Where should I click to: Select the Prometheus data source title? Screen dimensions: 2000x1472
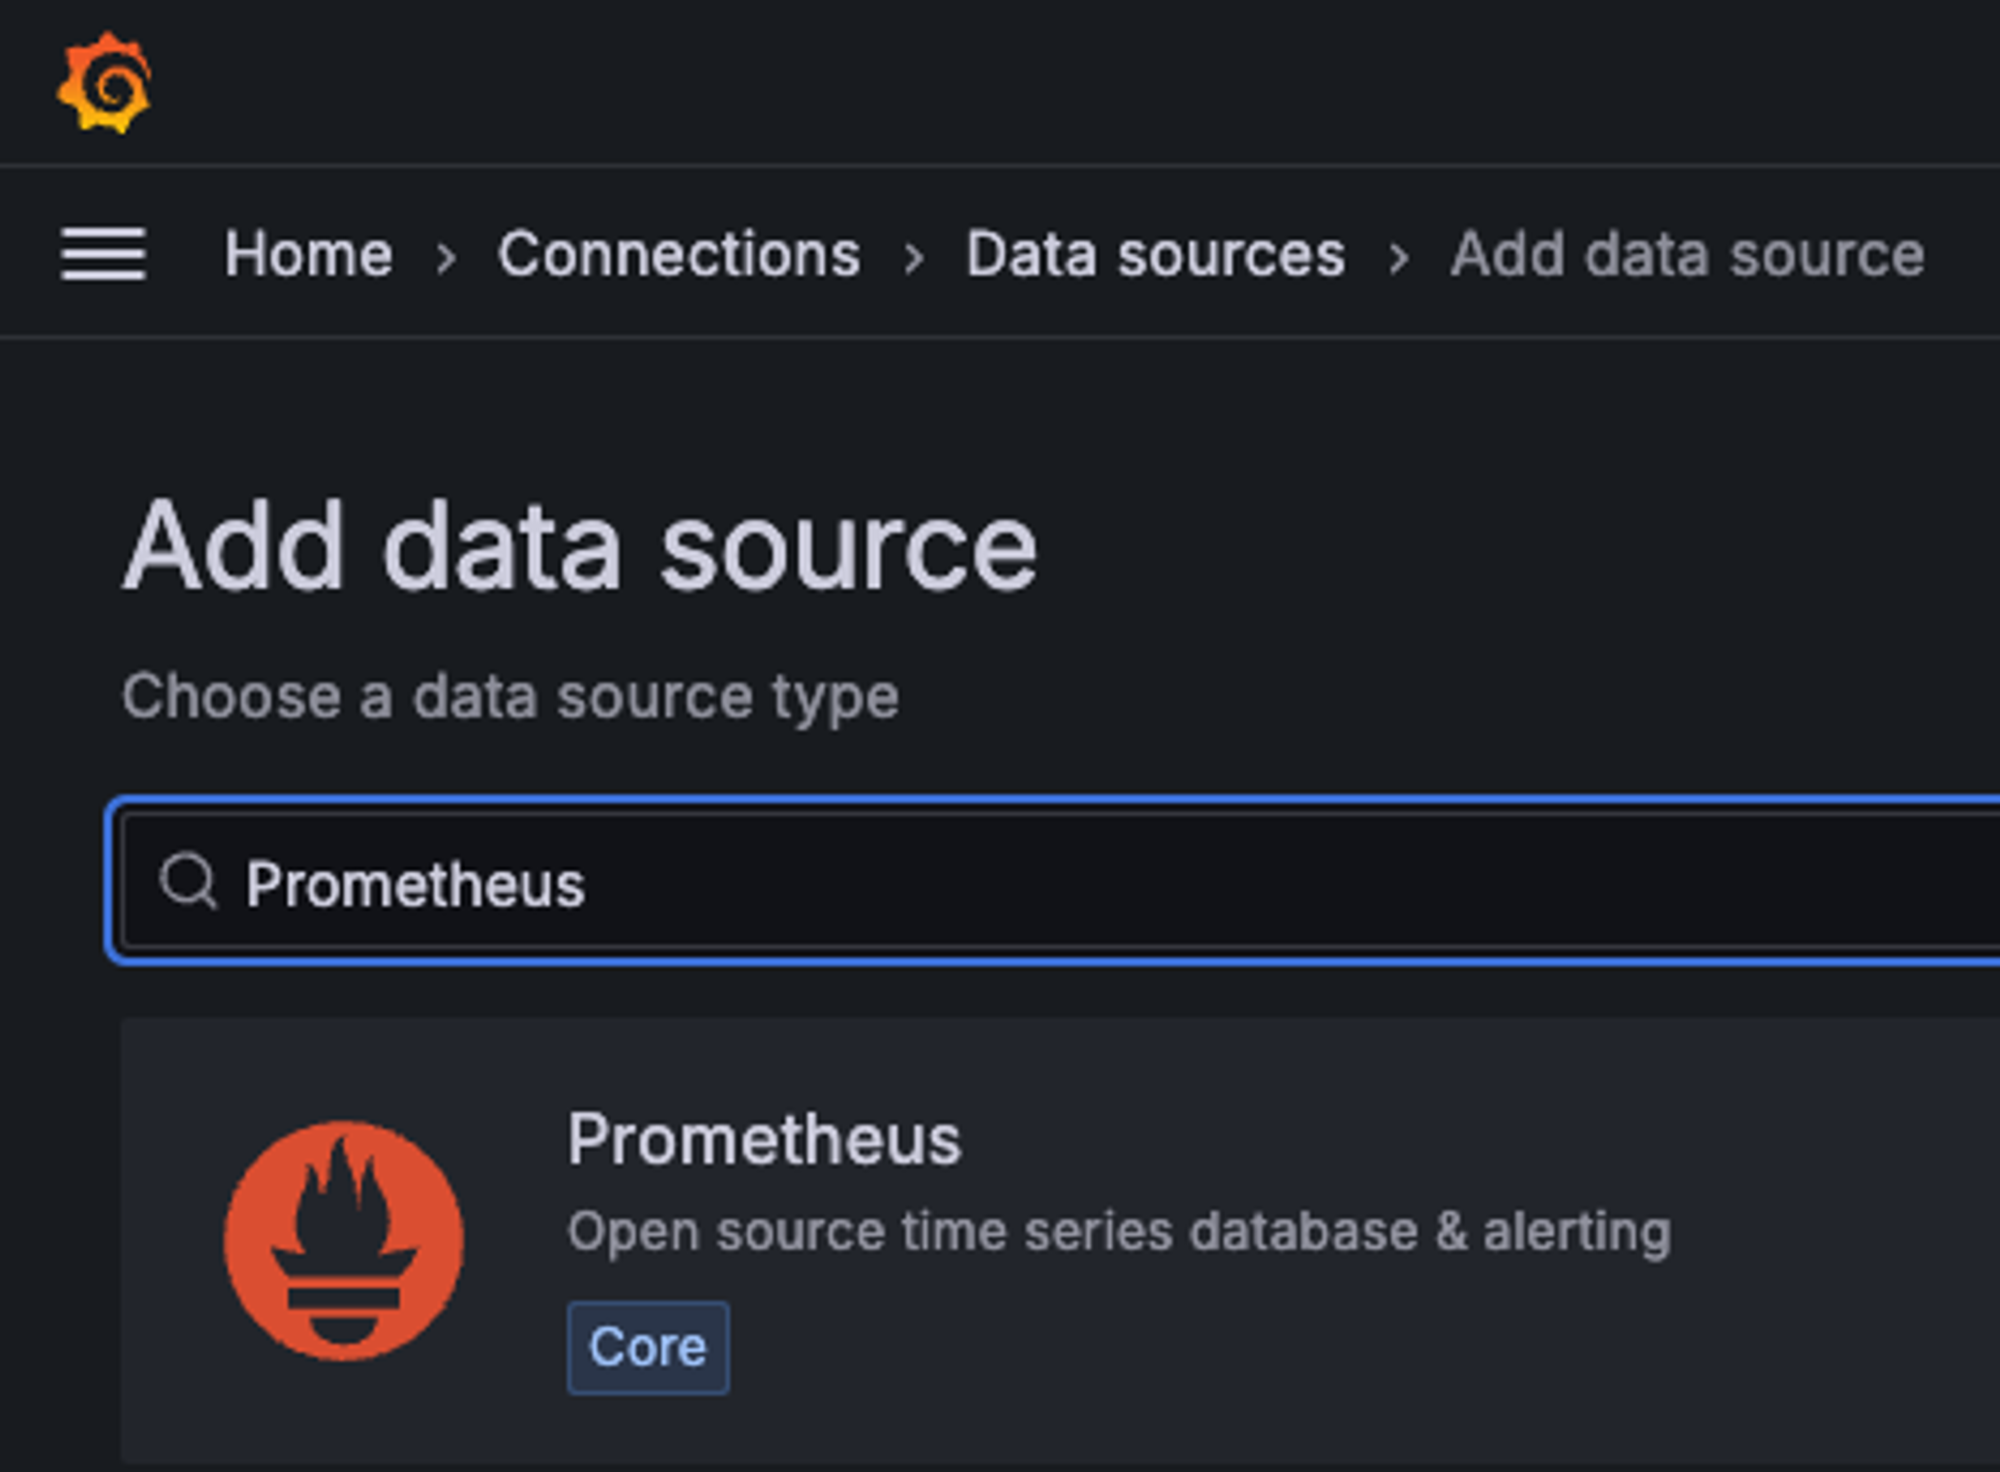tap(764, 1139)
